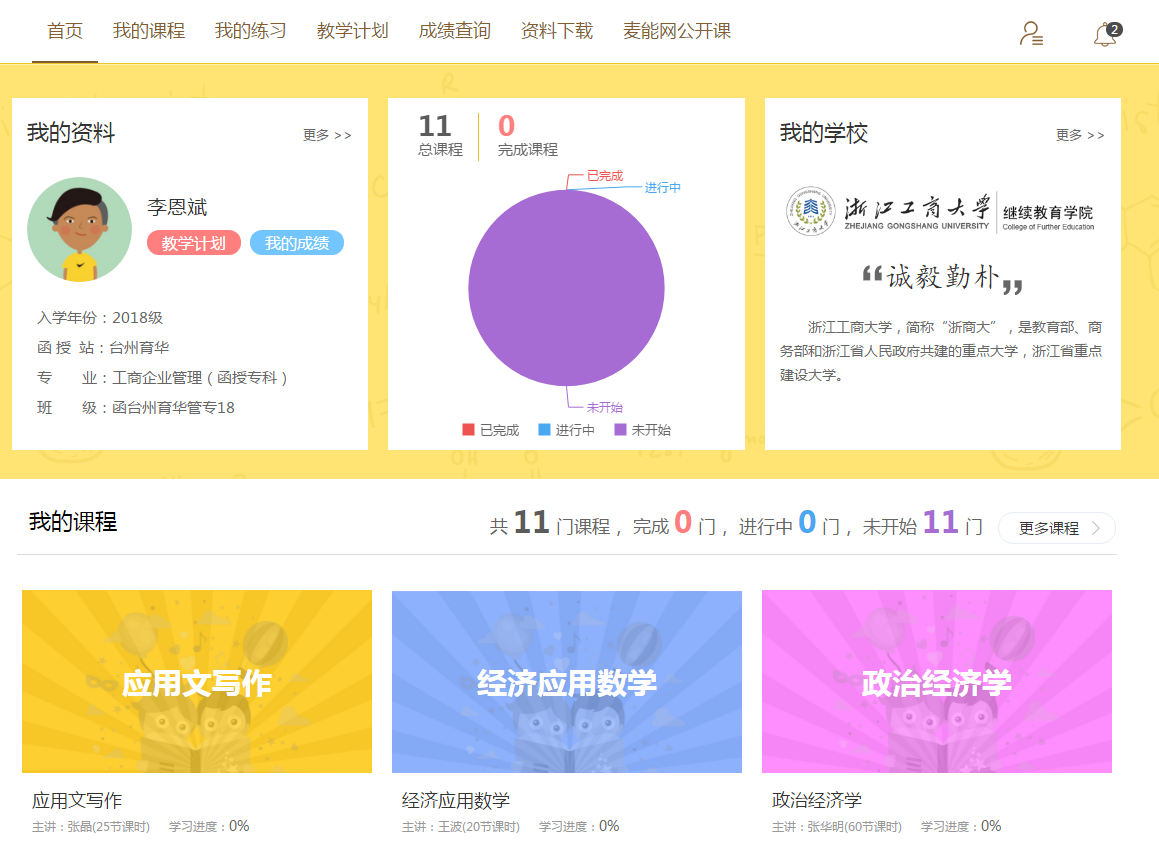
Task: Click the pink 教学计划 button
Action: [x=194, y=243]
